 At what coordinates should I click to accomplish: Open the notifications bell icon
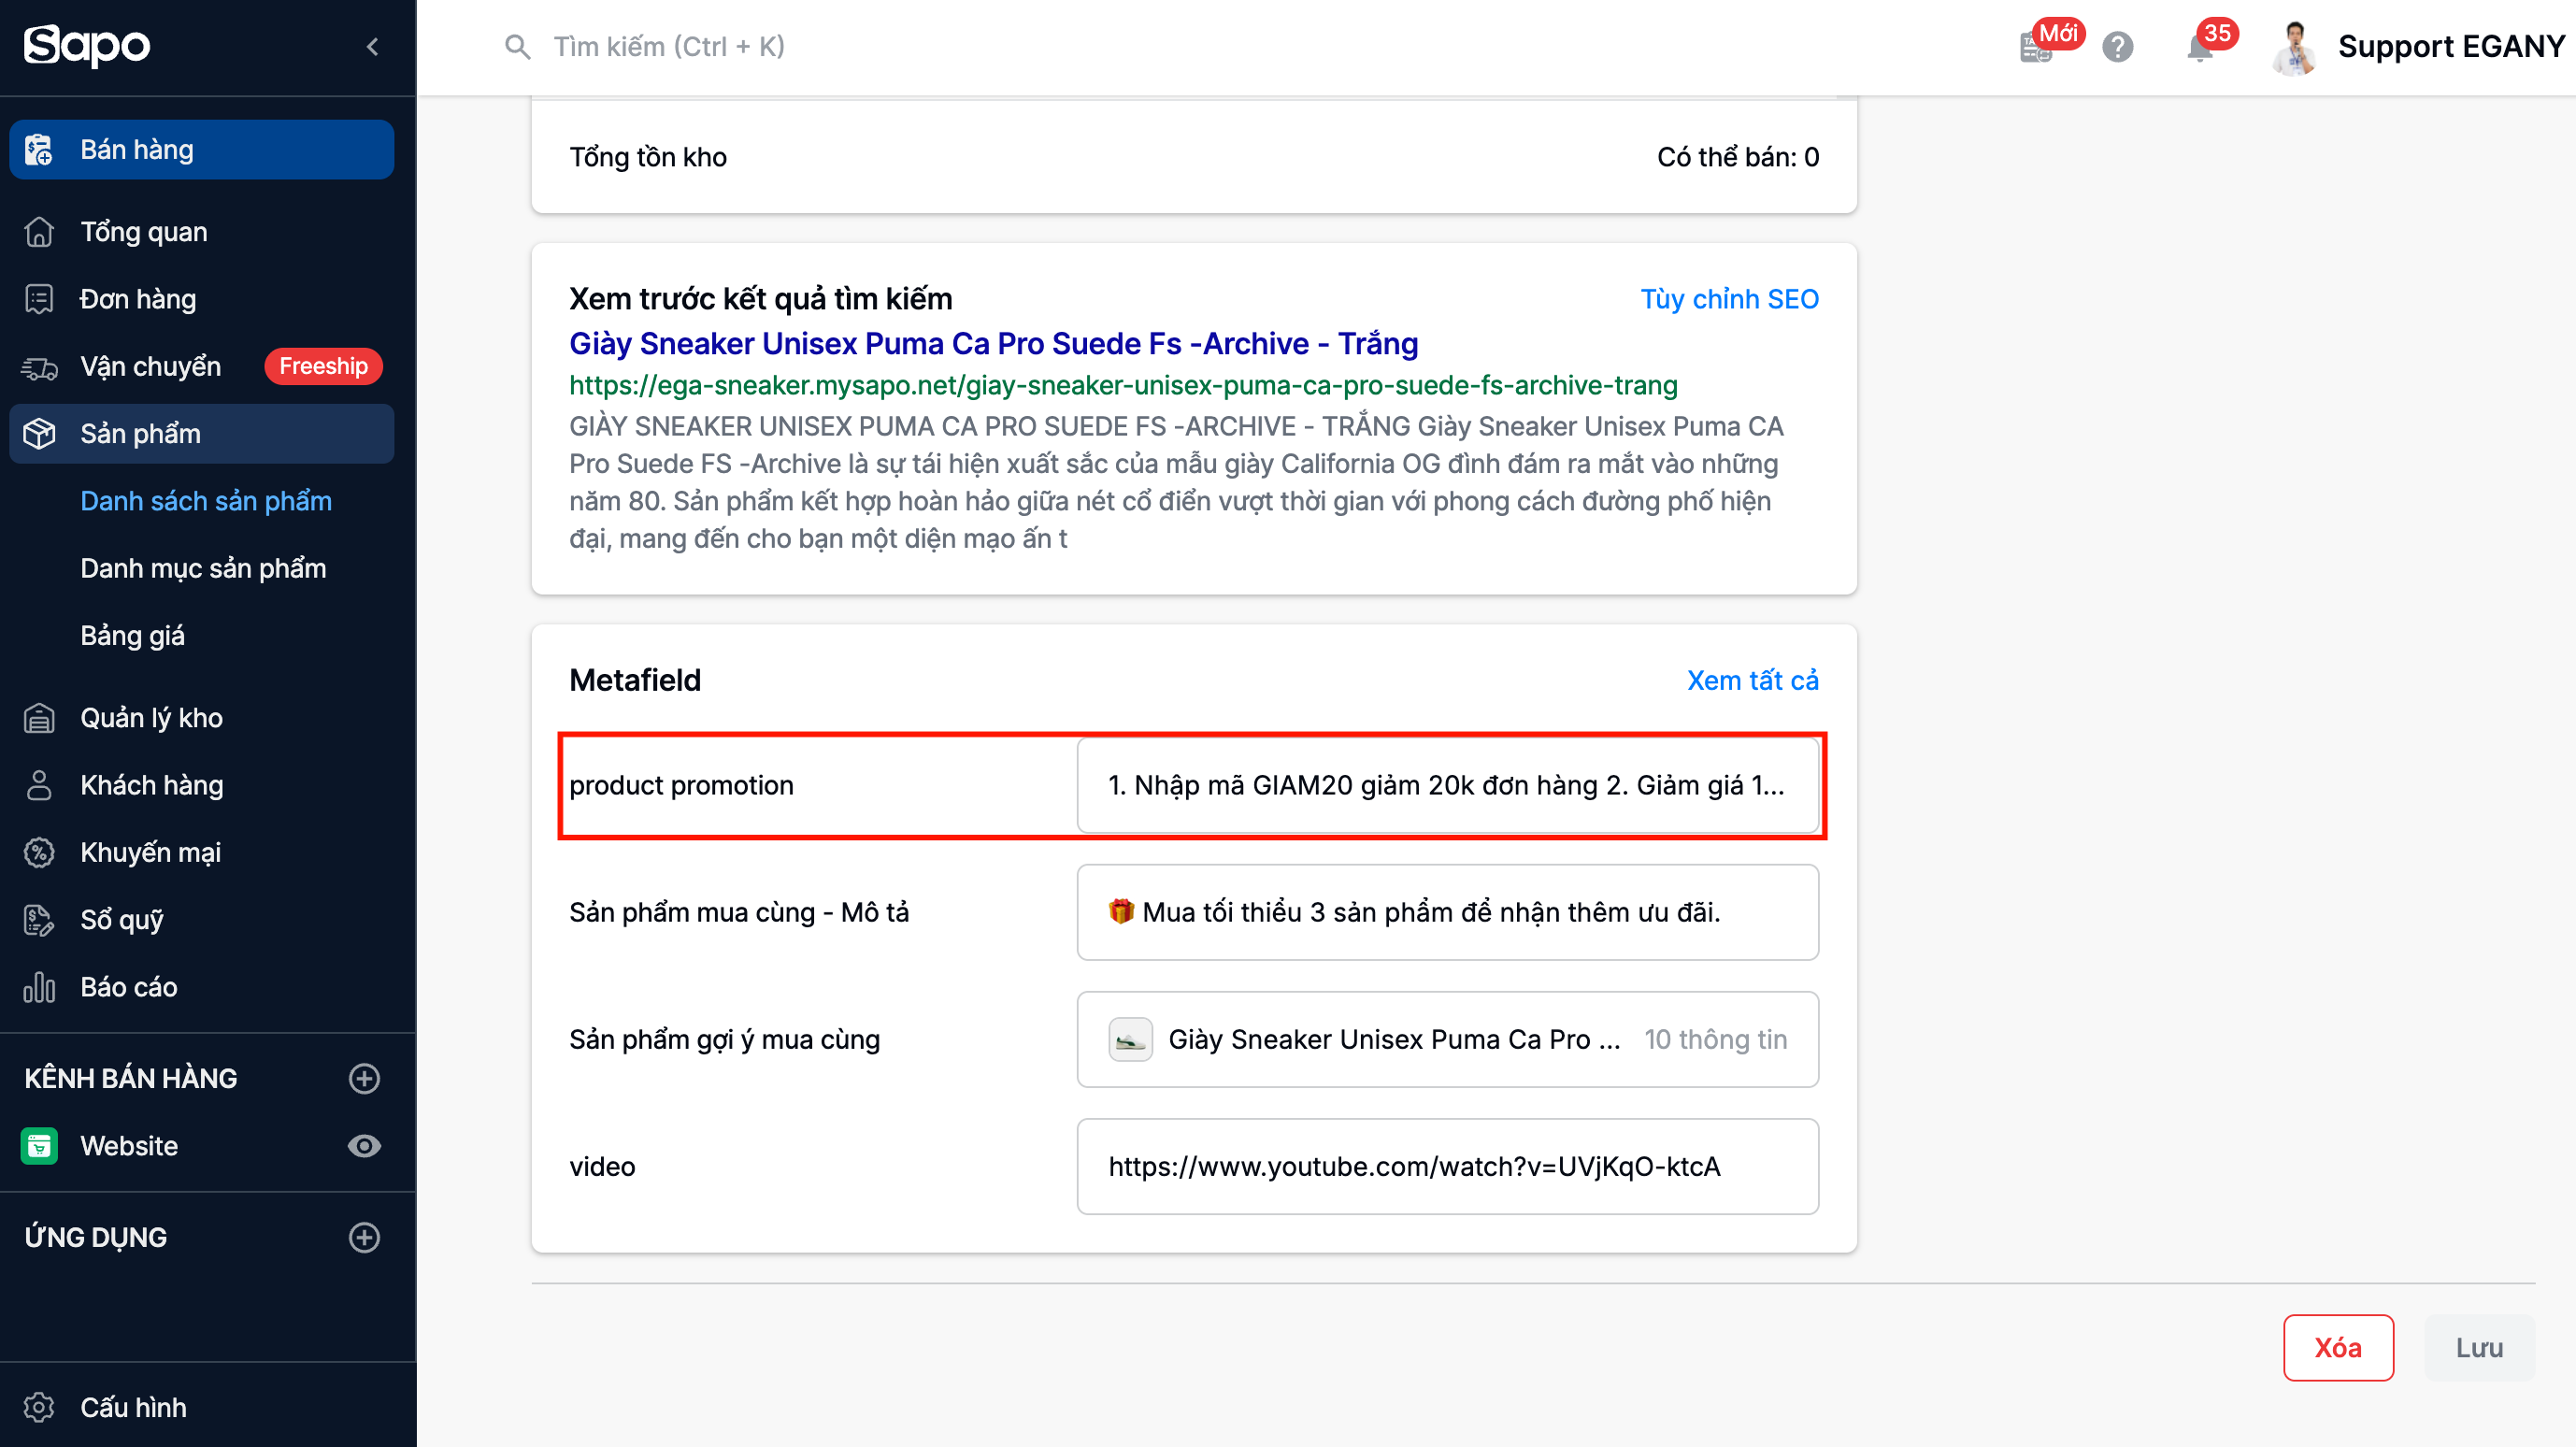2199,47
